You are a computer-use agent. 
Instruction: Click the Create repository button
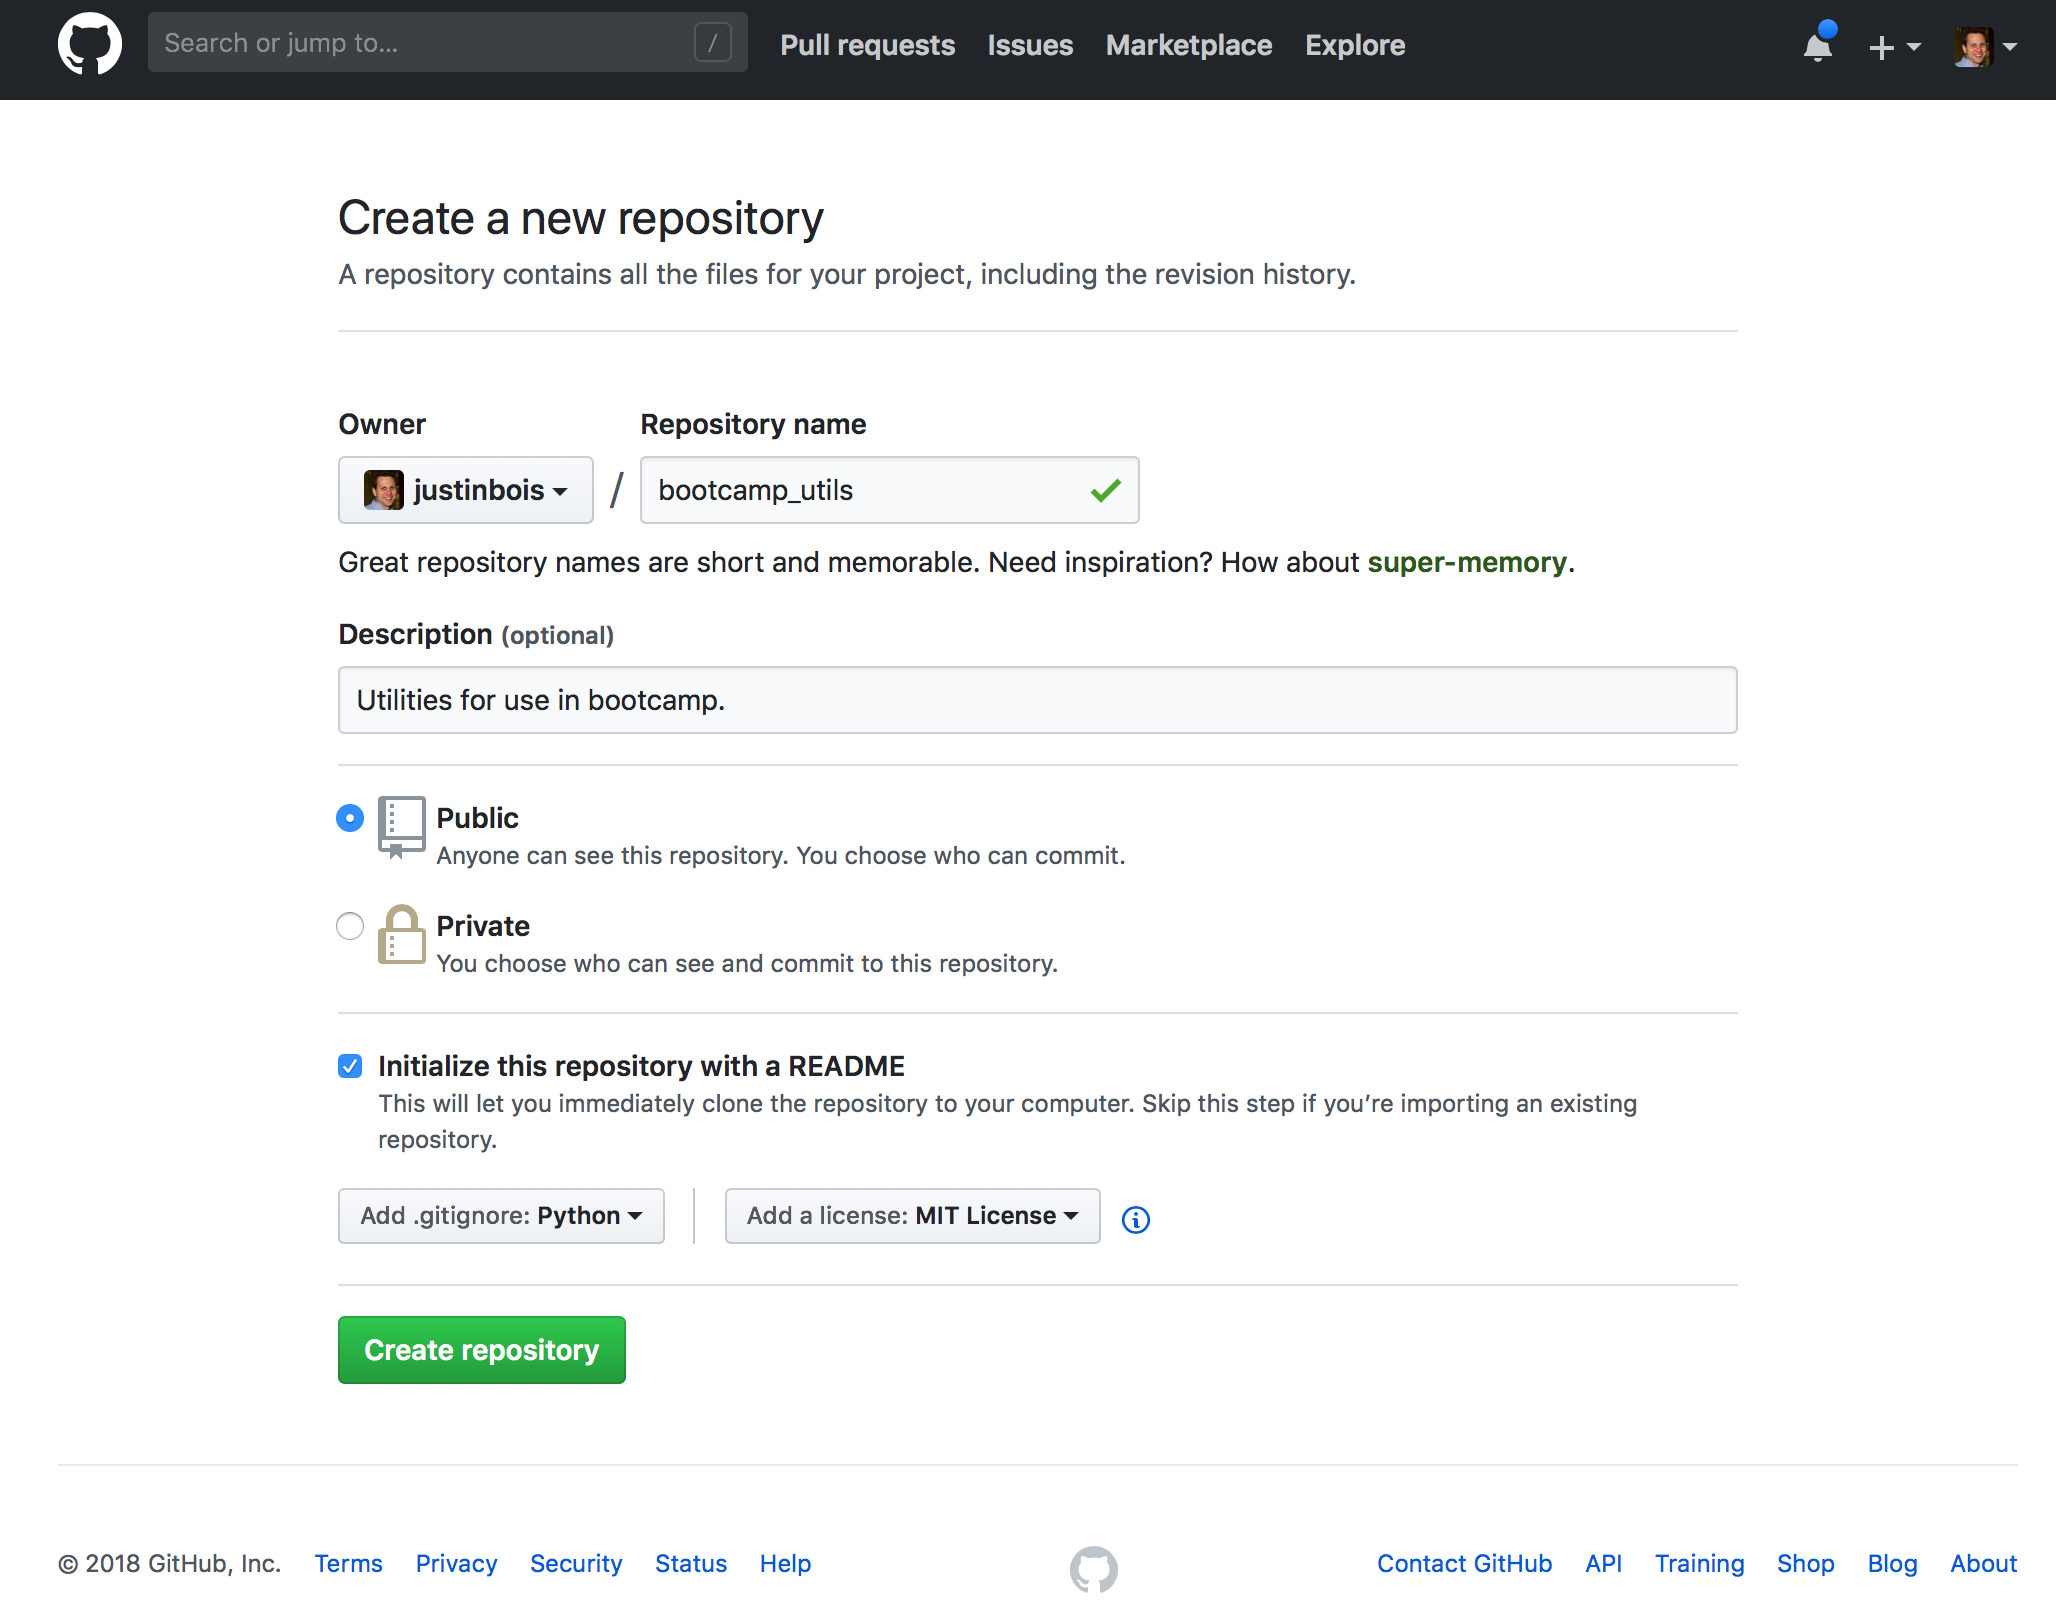tap(482, 1350)
